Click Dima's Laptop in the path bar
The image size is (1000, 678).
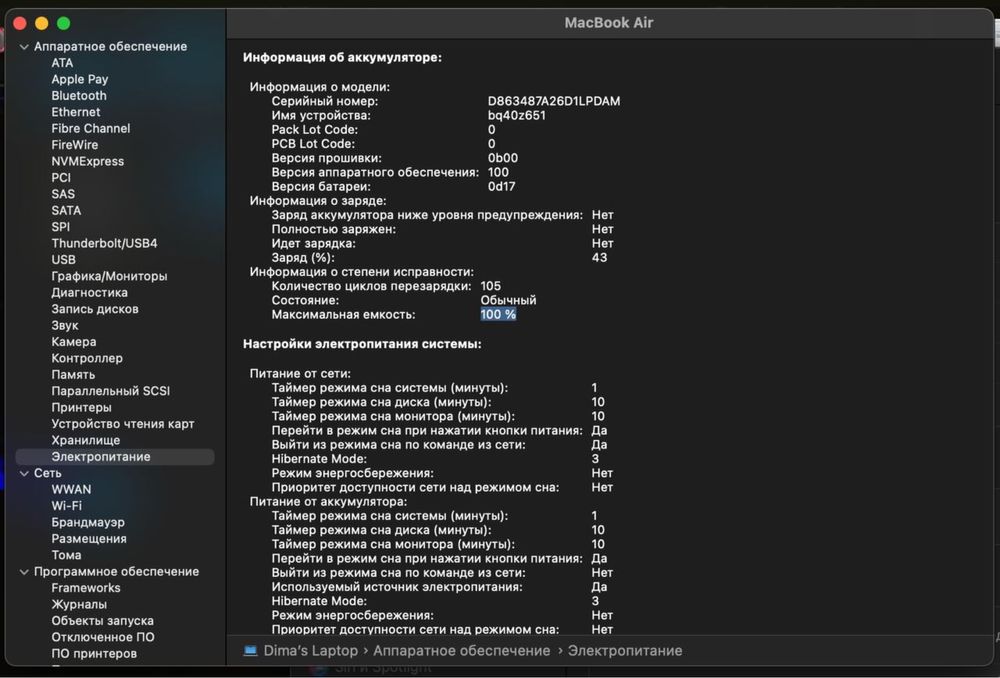coord(311,651)
